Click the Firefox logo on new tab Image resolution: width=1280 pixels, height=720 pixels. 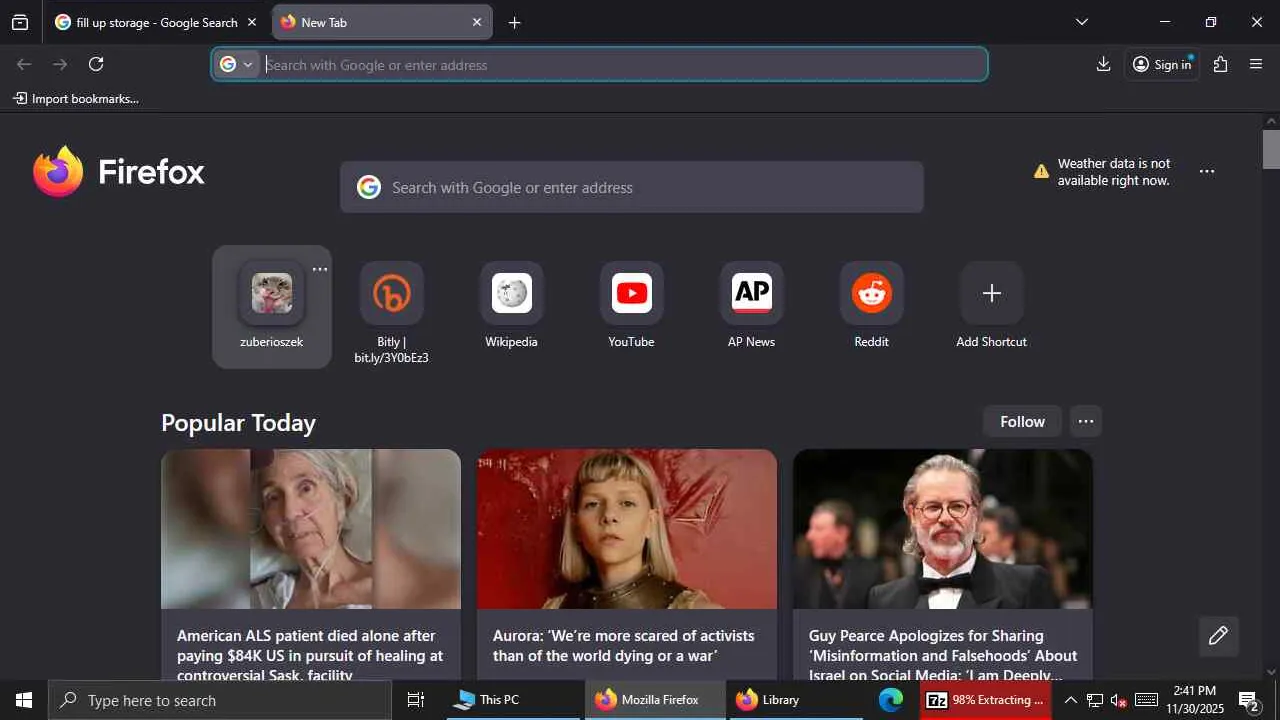pos(119,172)
